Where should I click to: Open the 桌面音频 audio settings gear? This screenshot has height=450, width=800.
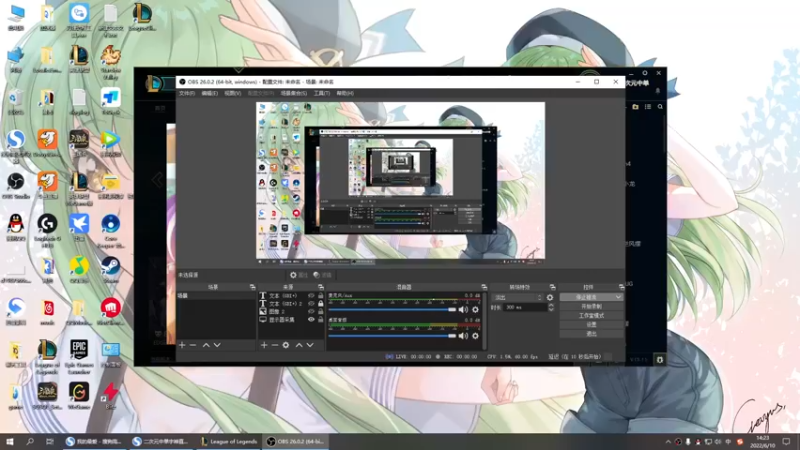475,336
